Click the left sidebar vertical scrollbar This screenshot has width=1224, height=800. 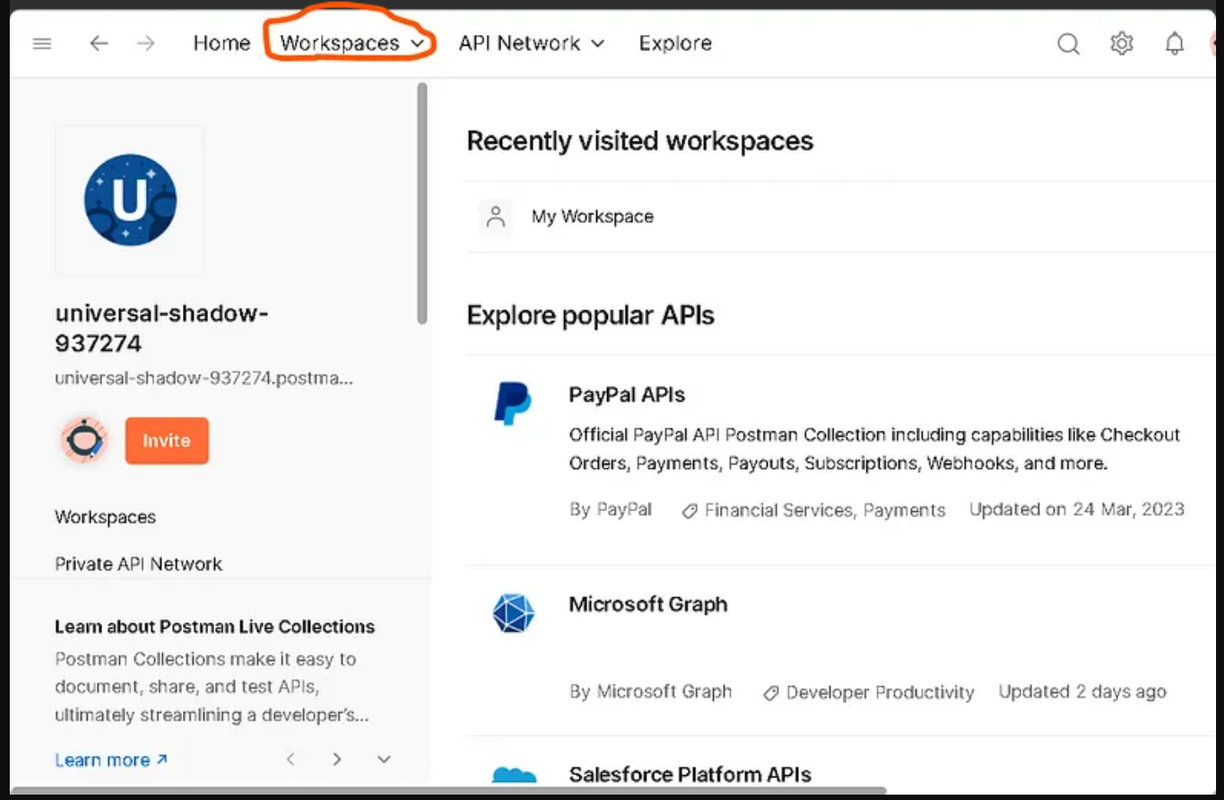[422, 203]
